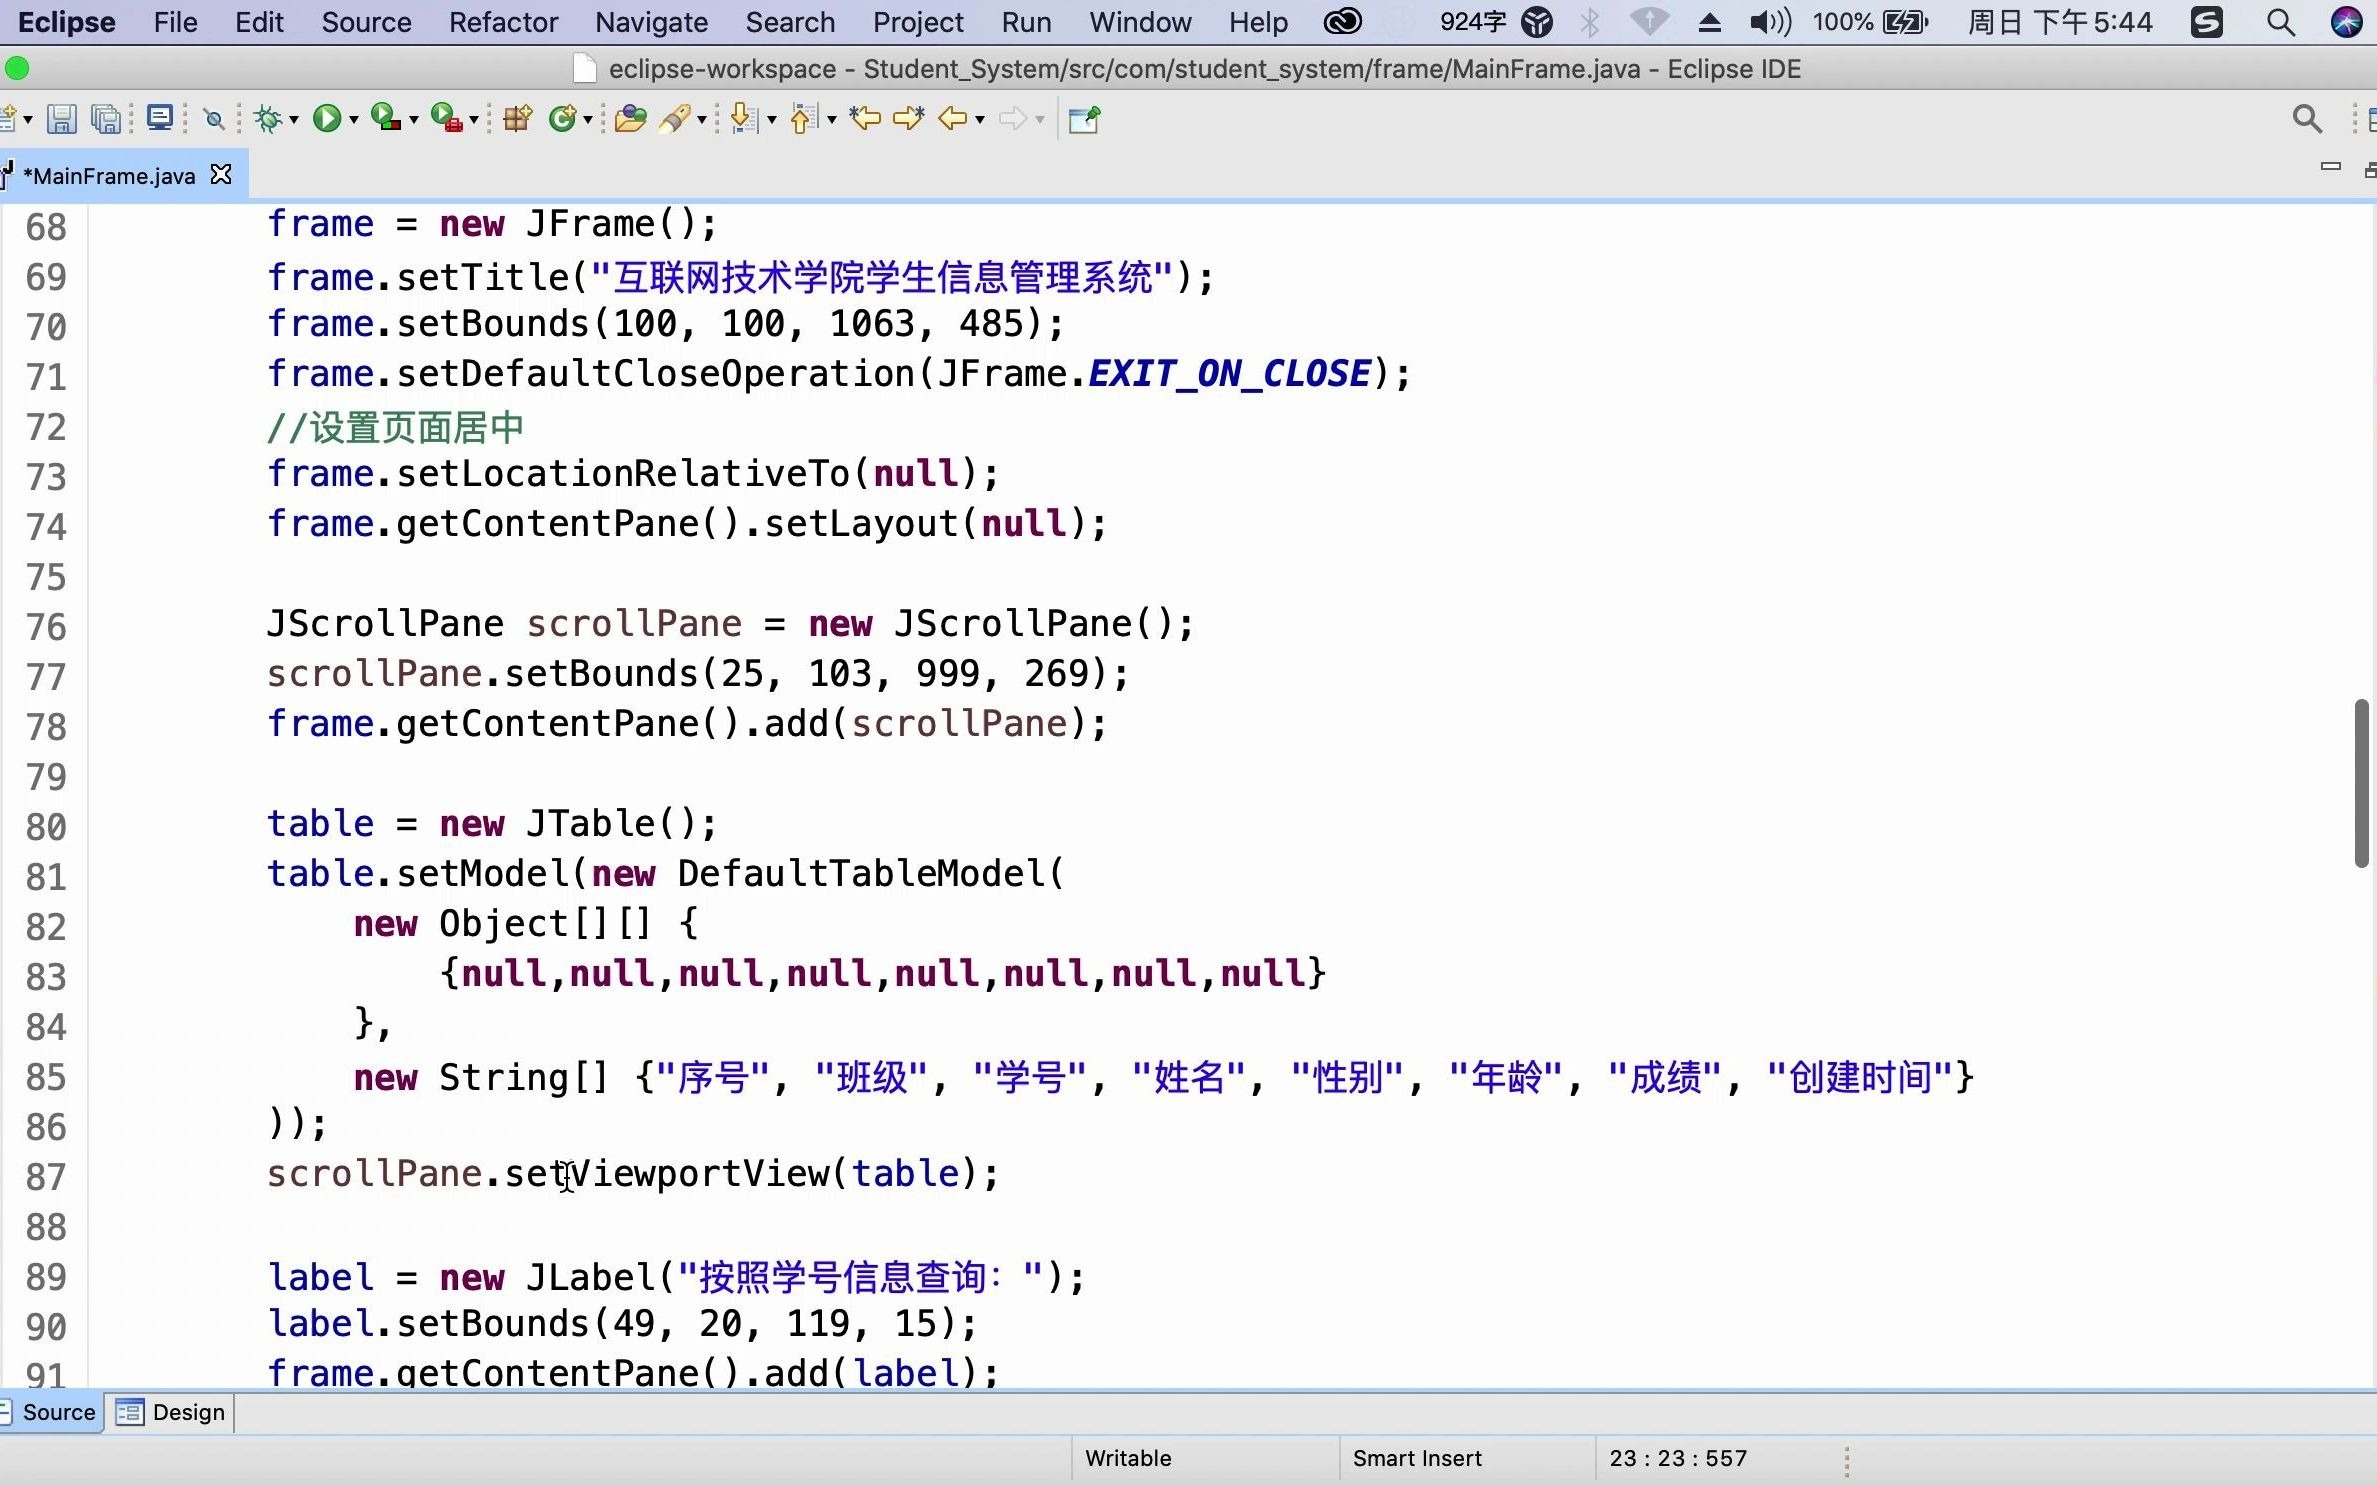Click Next Annotation down-arrow icon
The width and height of the screenshot is (2377, 1486).
742,119
